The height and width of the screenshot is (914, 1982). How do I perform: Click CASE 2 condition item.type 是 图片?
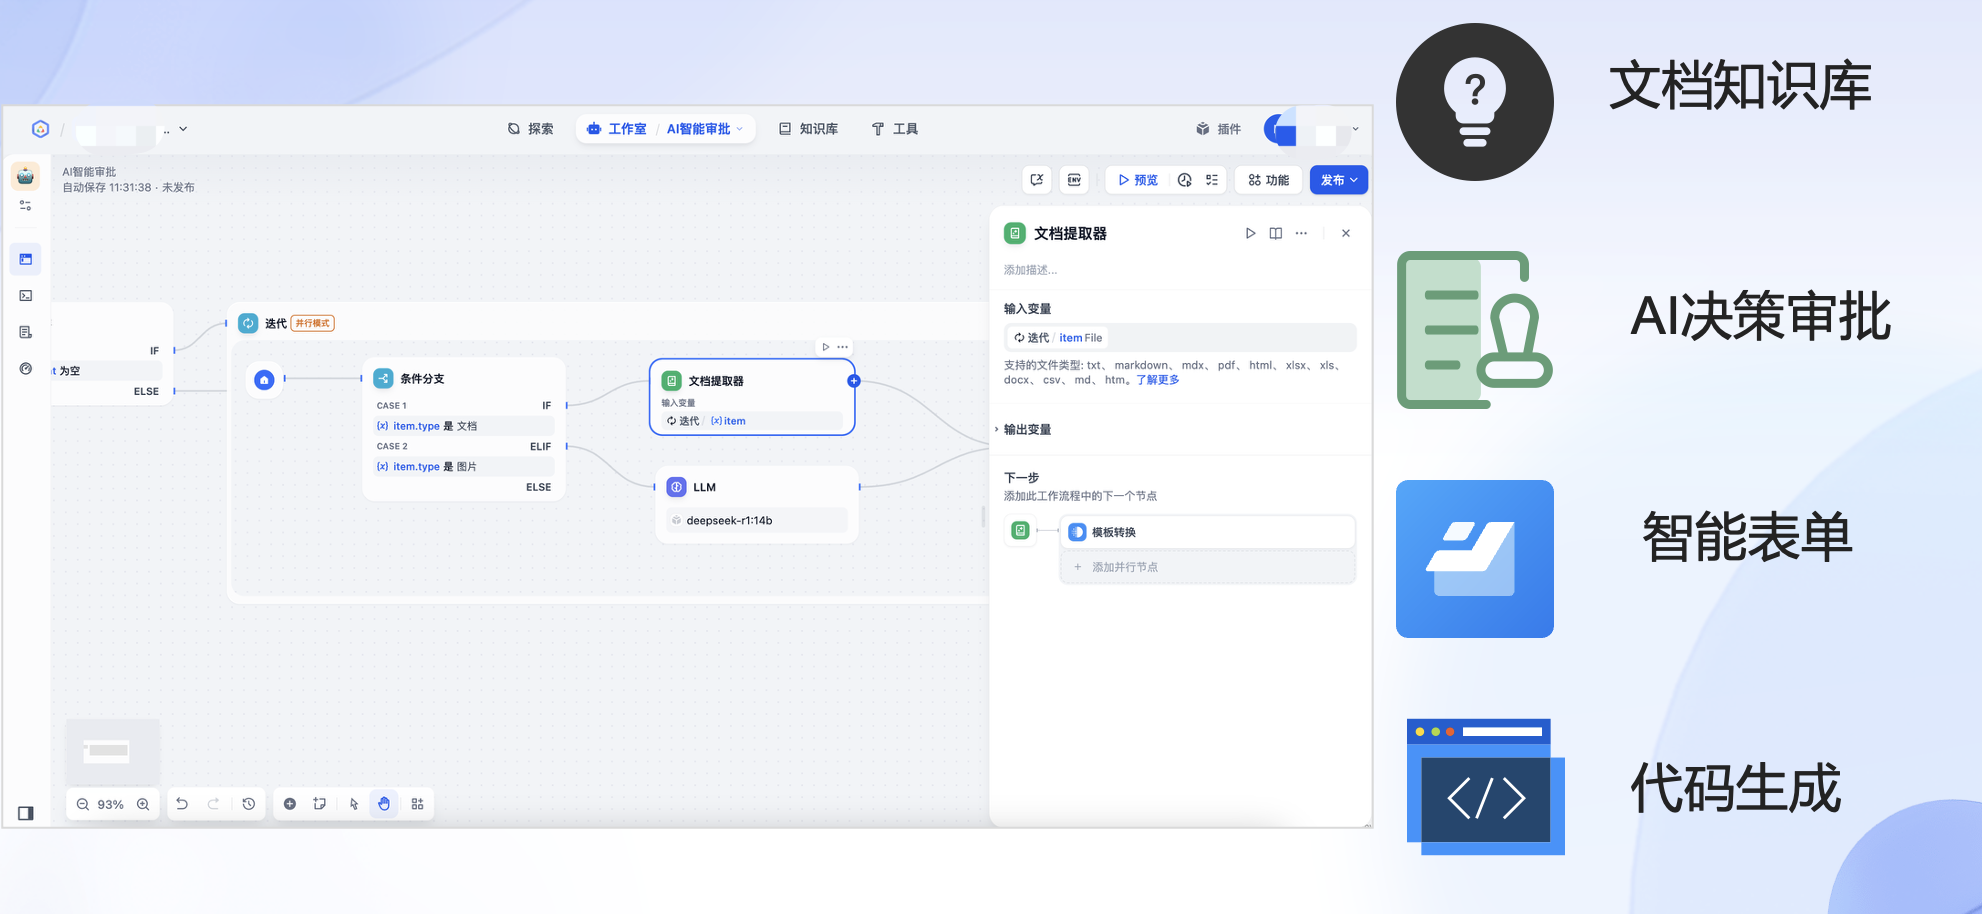click(x=464, y=467)
